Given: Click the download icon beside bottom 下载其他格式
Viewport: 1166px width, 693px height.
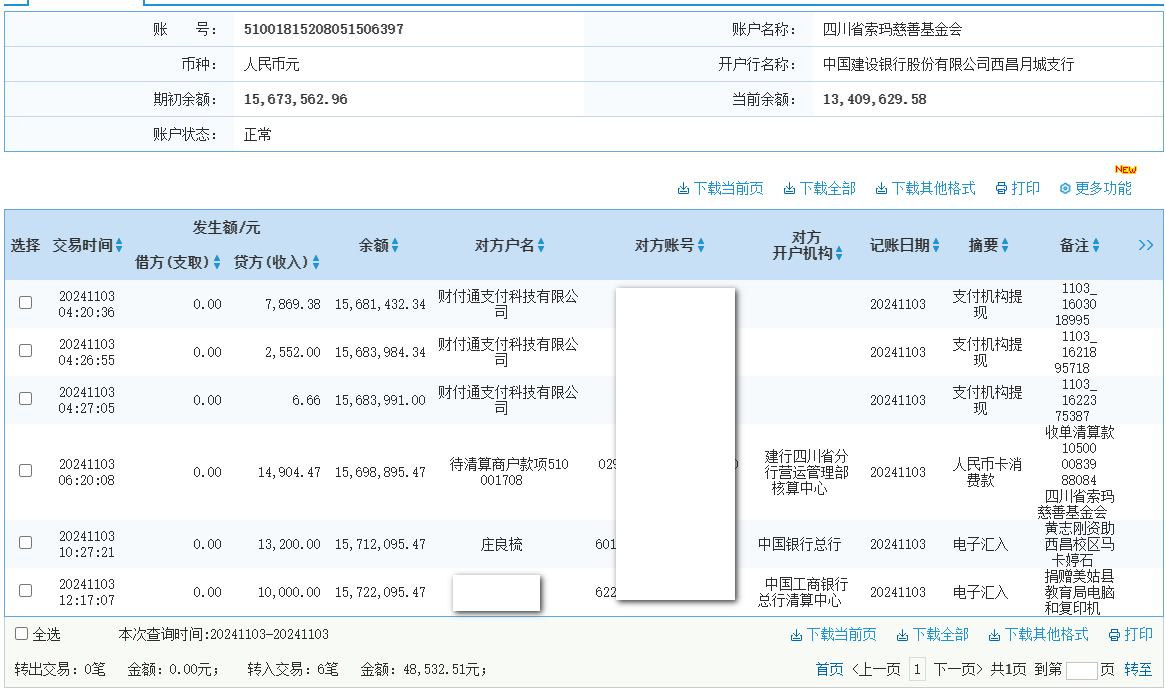Looking at the screenshot, I should pos(993,635).
